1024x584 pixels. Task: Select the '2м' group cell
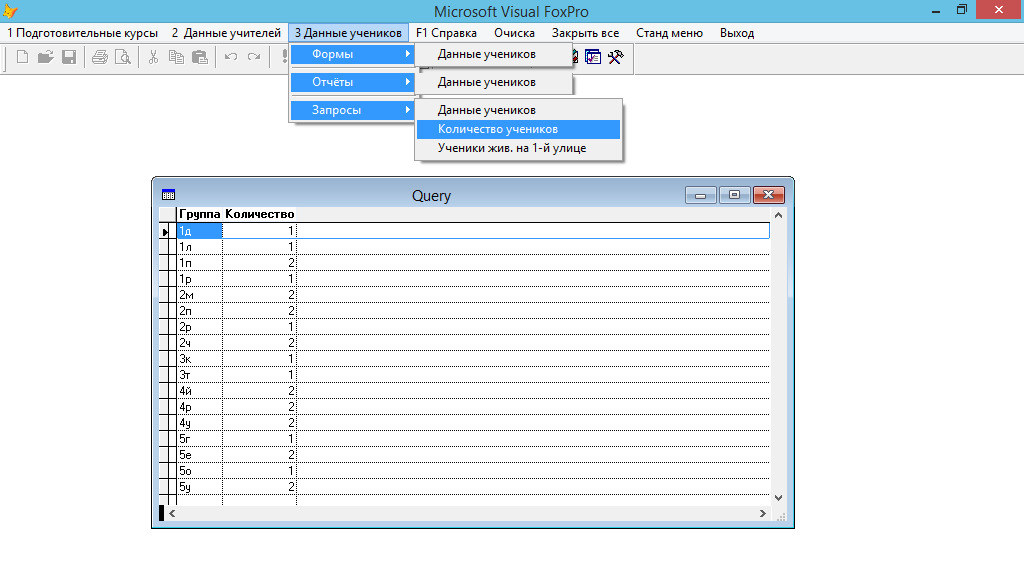[200, 295]
